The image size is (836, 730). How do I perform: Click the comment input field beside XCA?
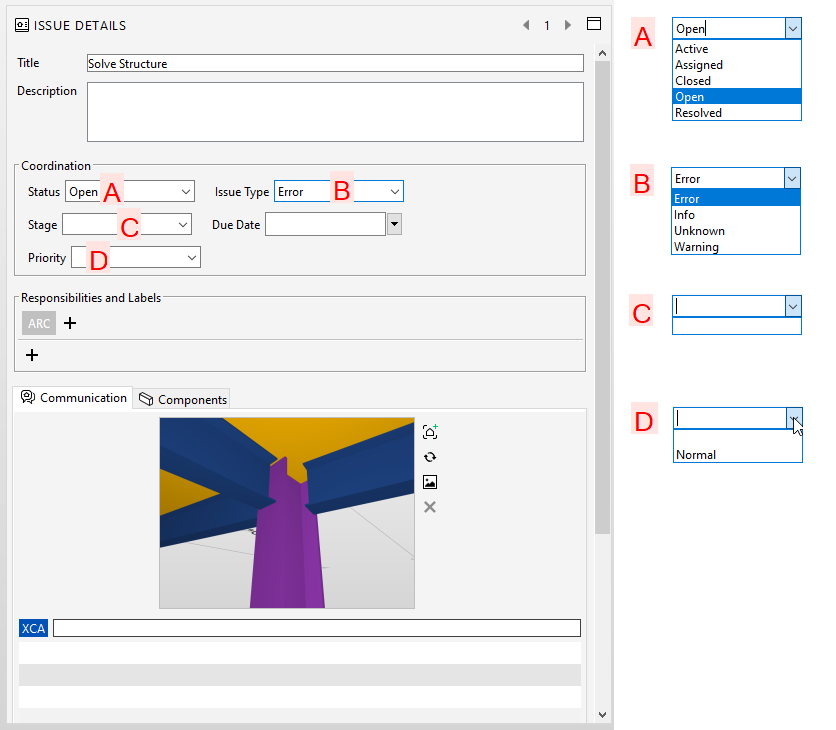click(317, 628)
